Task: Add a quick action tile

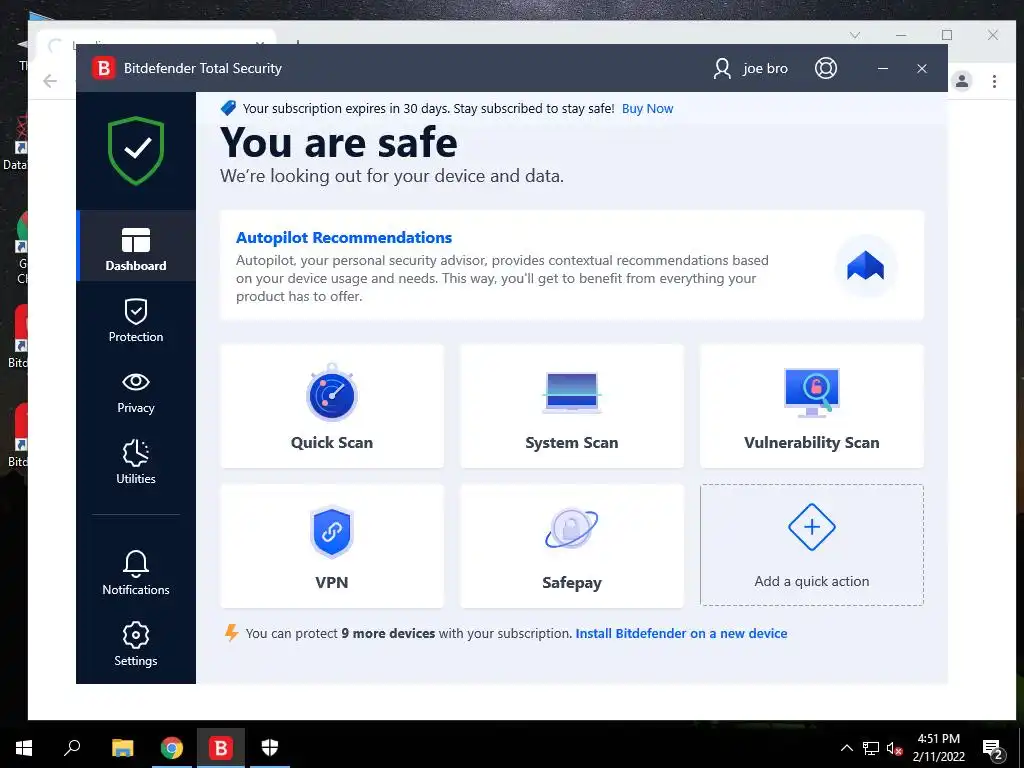Action: pyautogui.click(x=811, y=545)
